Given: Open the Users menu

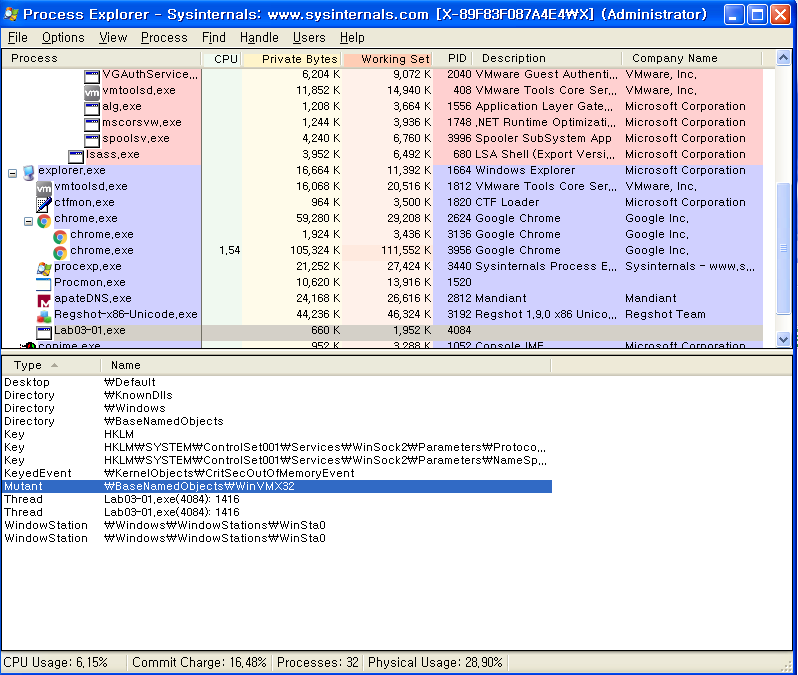Looking at the screenshot, I should pyautogui.click(x=309, y=38).
